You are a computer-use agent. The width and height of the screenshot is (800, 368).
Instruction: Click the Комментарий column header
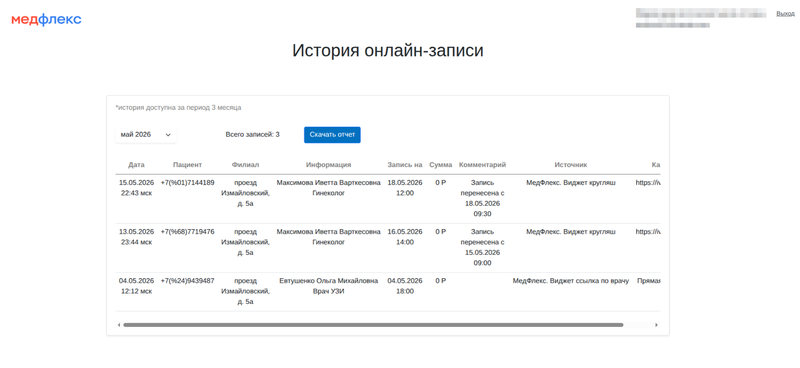tap(483, 165)
